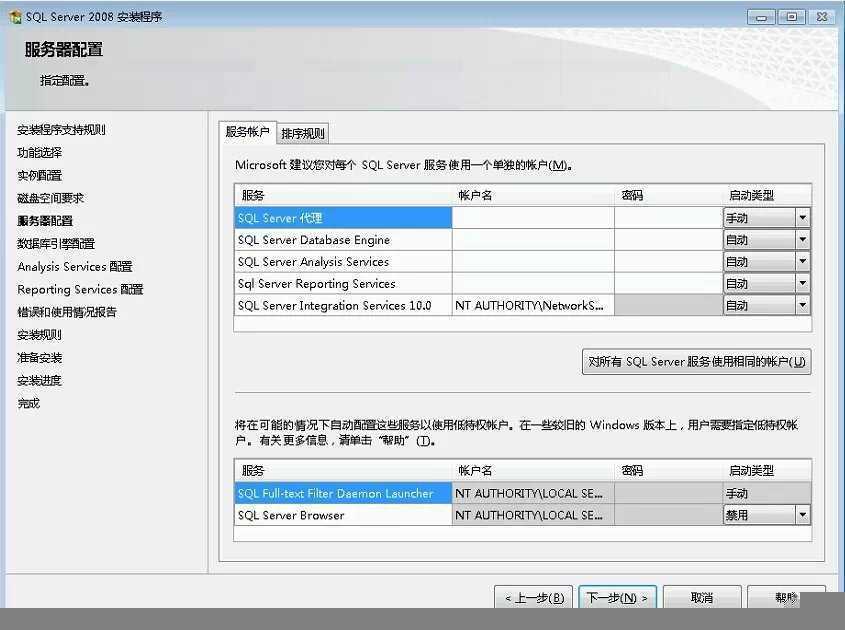Click account name cell for Sql Server Reporting Services

point(533,283)
